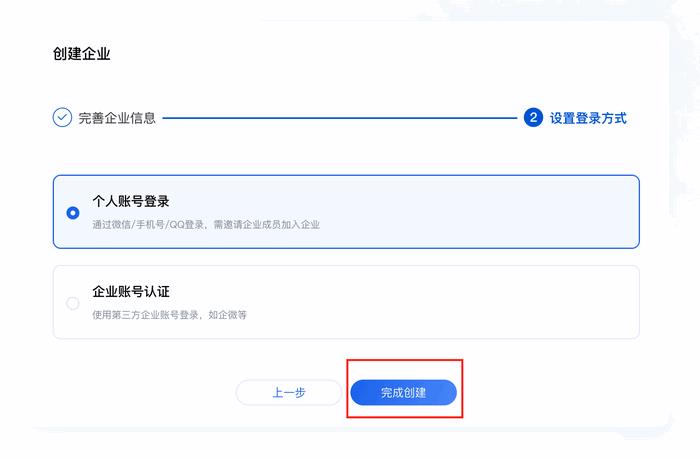Select the 个人账号登录 radio button
This screenshot has width=700, height=459.
coord(73,213)
